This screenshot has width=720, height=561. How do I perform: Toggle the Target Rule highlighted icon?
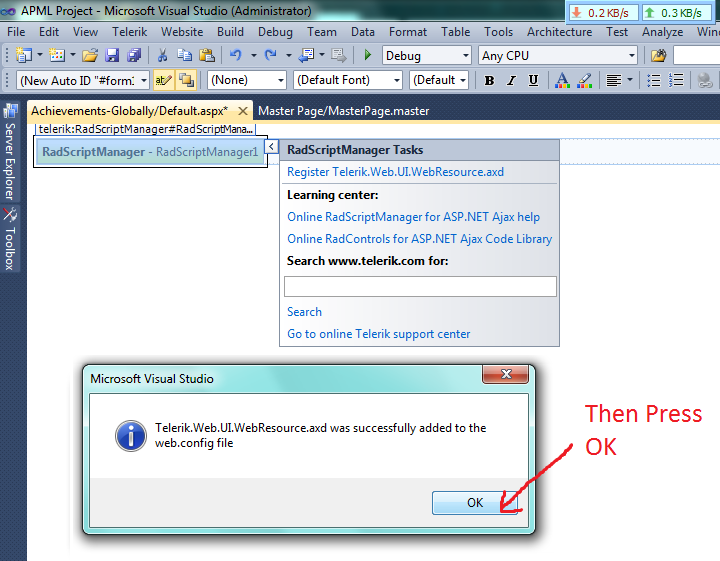pos(163,80)
